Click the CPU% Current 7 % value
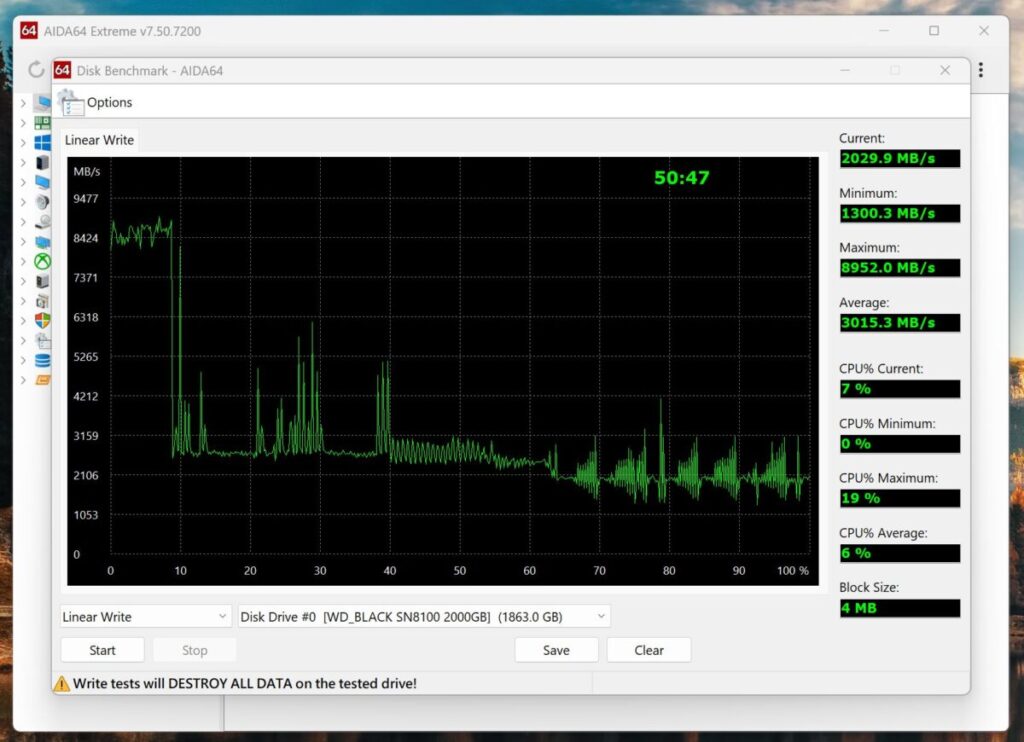The image size is (1024, 742). (899, 389)
